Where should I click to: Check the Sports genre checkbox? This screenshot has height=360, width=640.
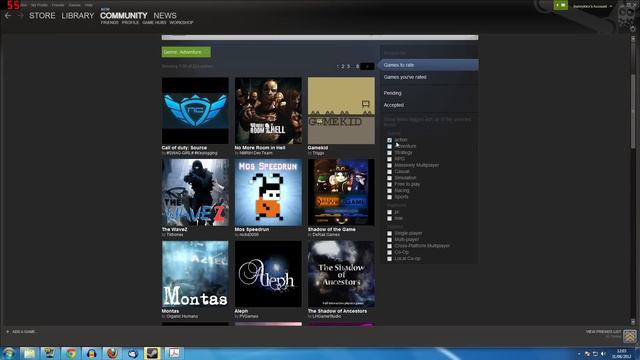click(389, 197)
